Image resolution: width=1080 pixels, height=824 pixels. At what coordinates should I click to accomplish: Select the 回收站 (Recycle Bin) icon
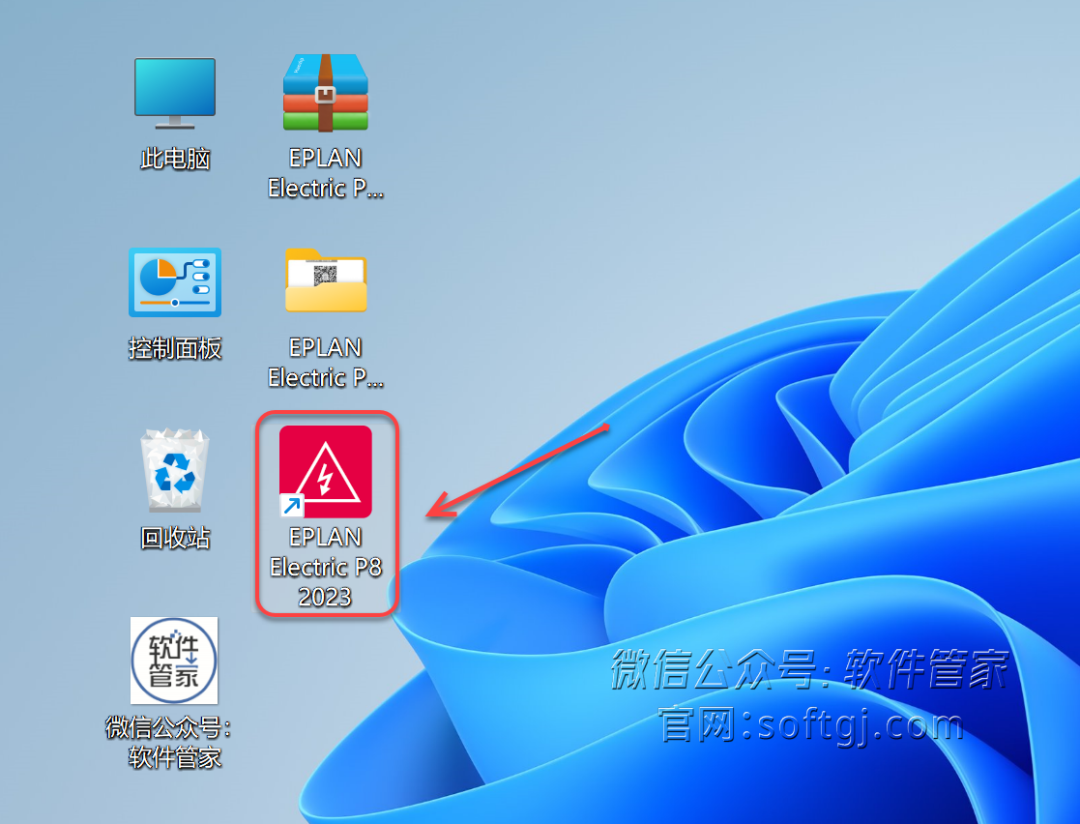pos(175,471)
